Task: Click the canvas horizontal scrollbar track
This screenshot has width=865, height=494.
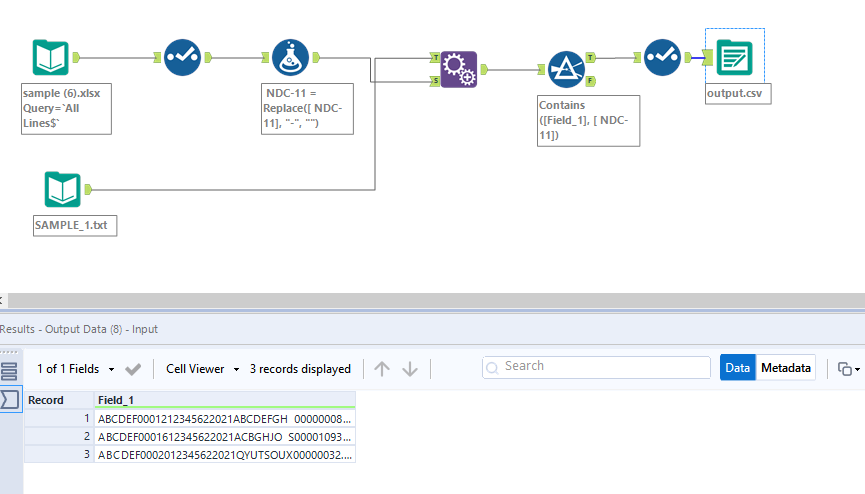Action: (x=436, y=300)
